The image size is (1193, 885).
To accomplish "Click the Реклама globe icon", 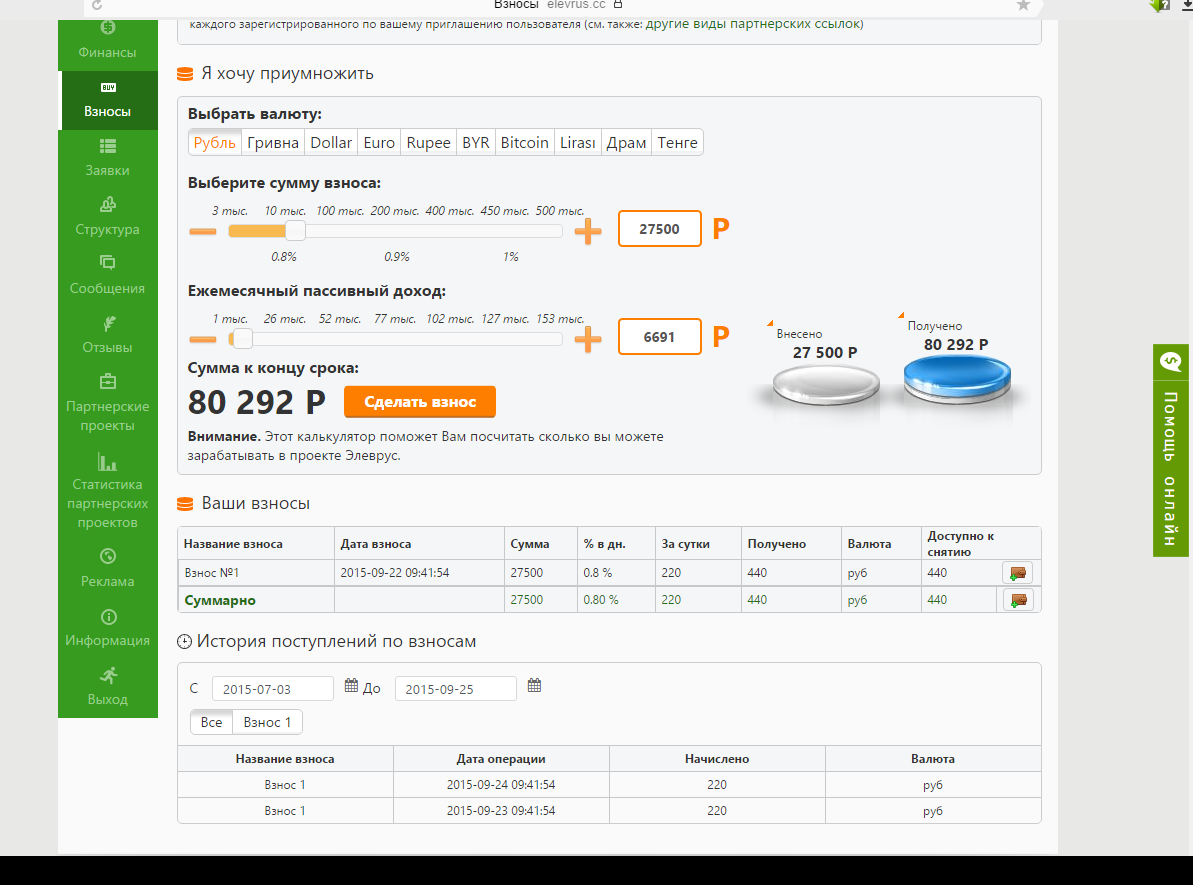I will 108,556.
